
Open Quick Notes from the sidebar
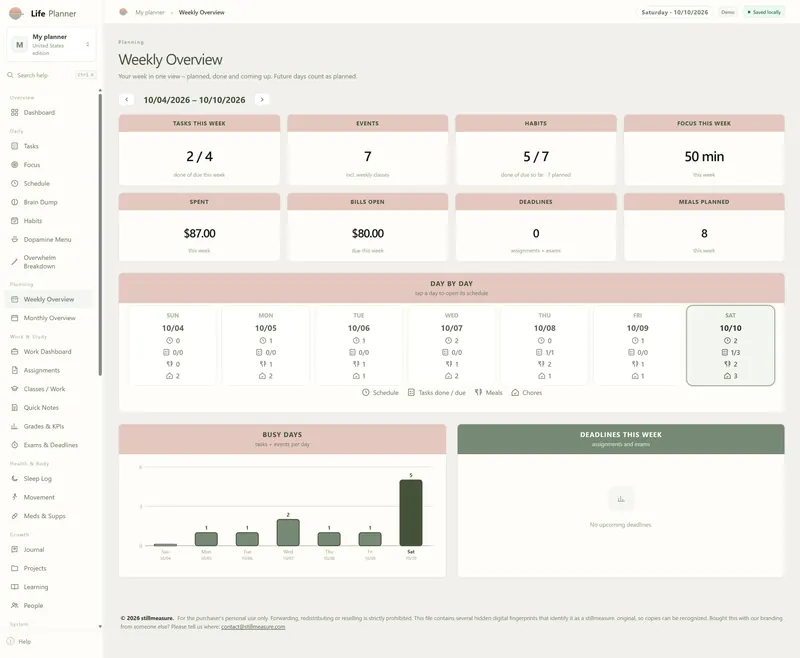coord(49,408)
